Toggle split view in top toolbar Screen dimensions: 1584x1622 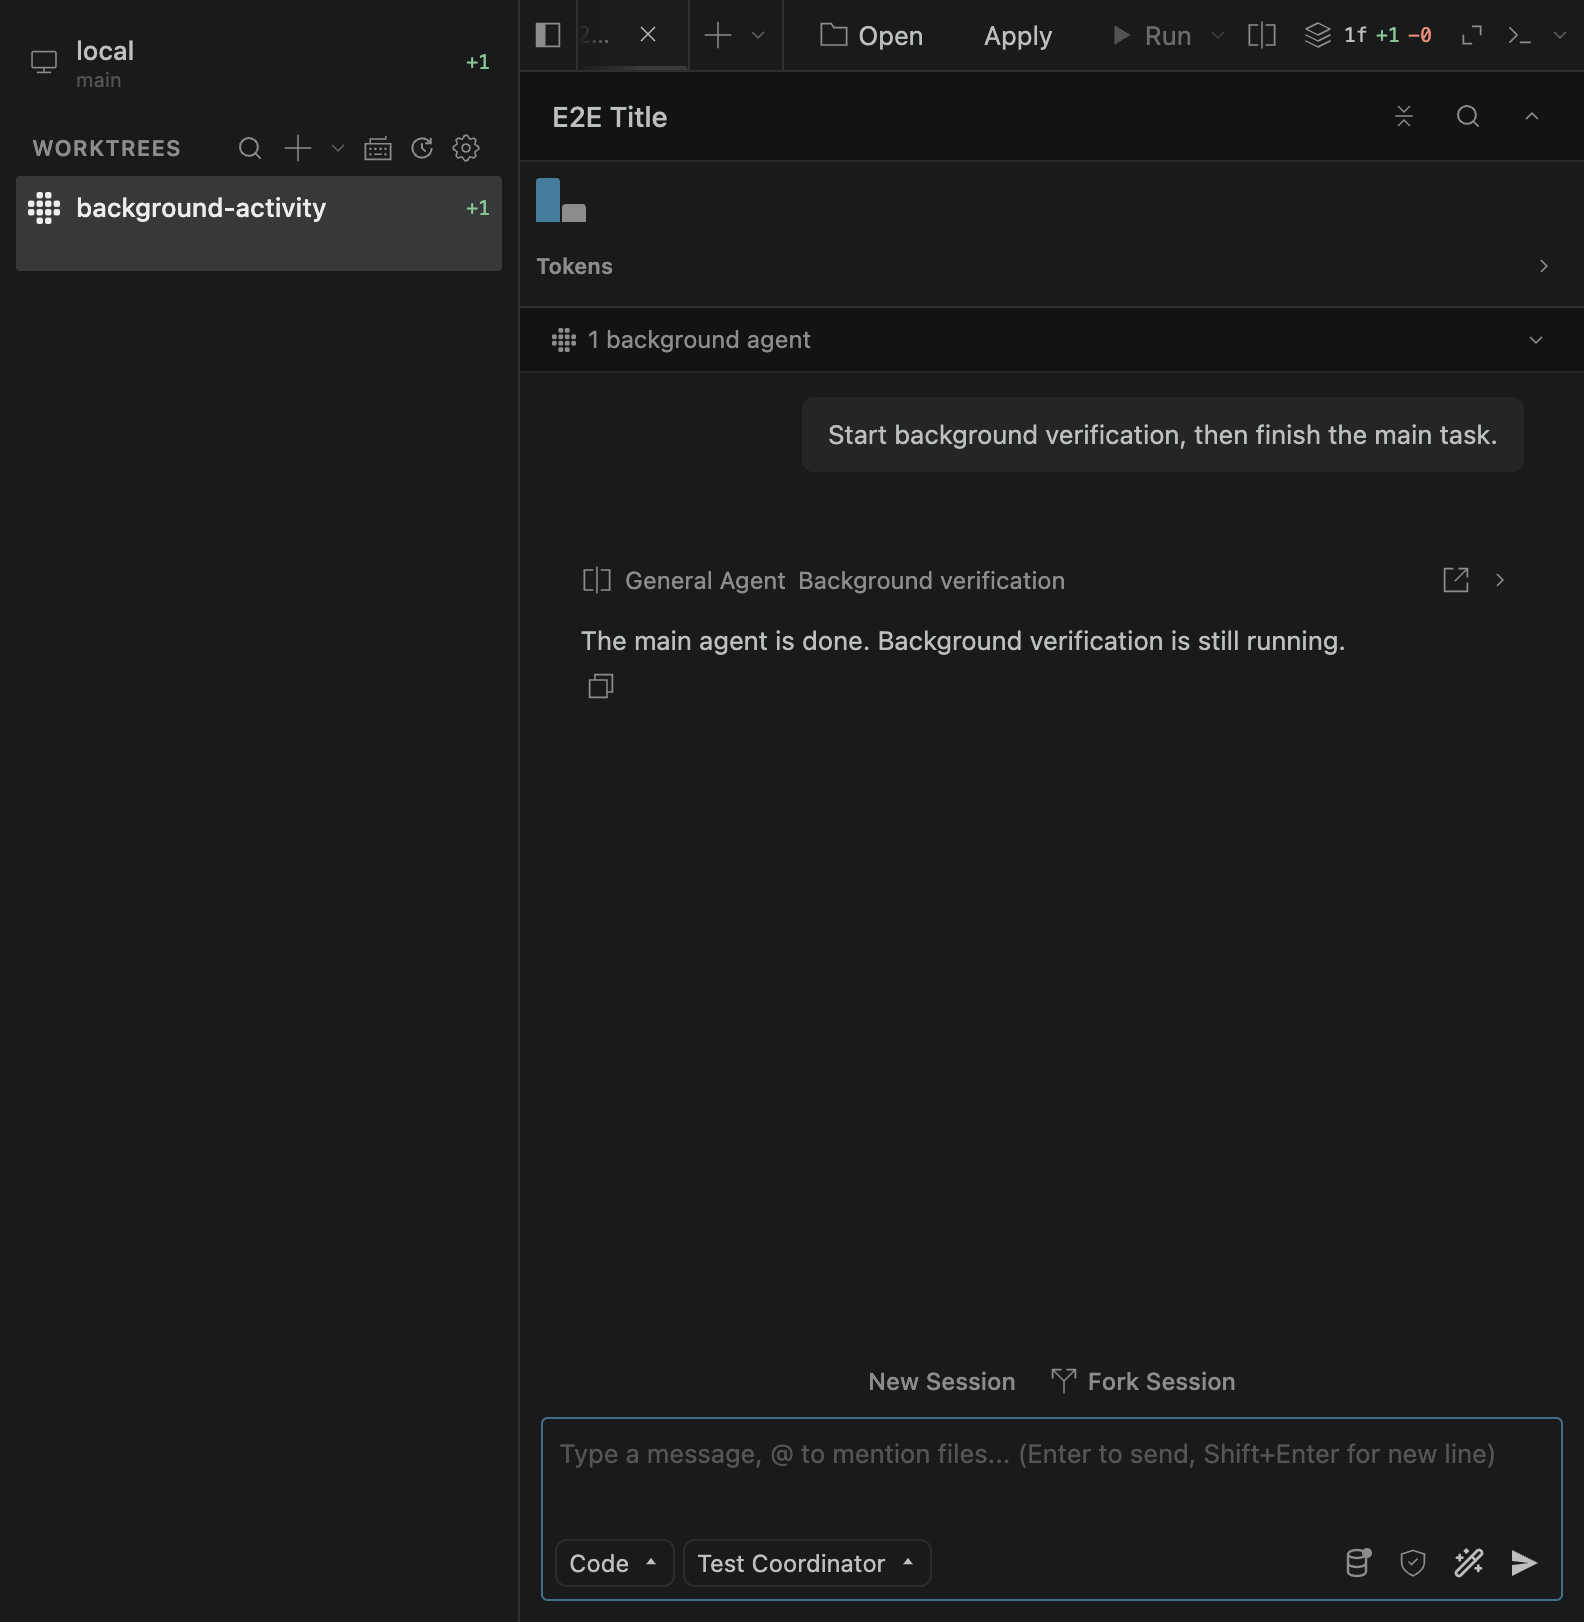pos(1262,35)
